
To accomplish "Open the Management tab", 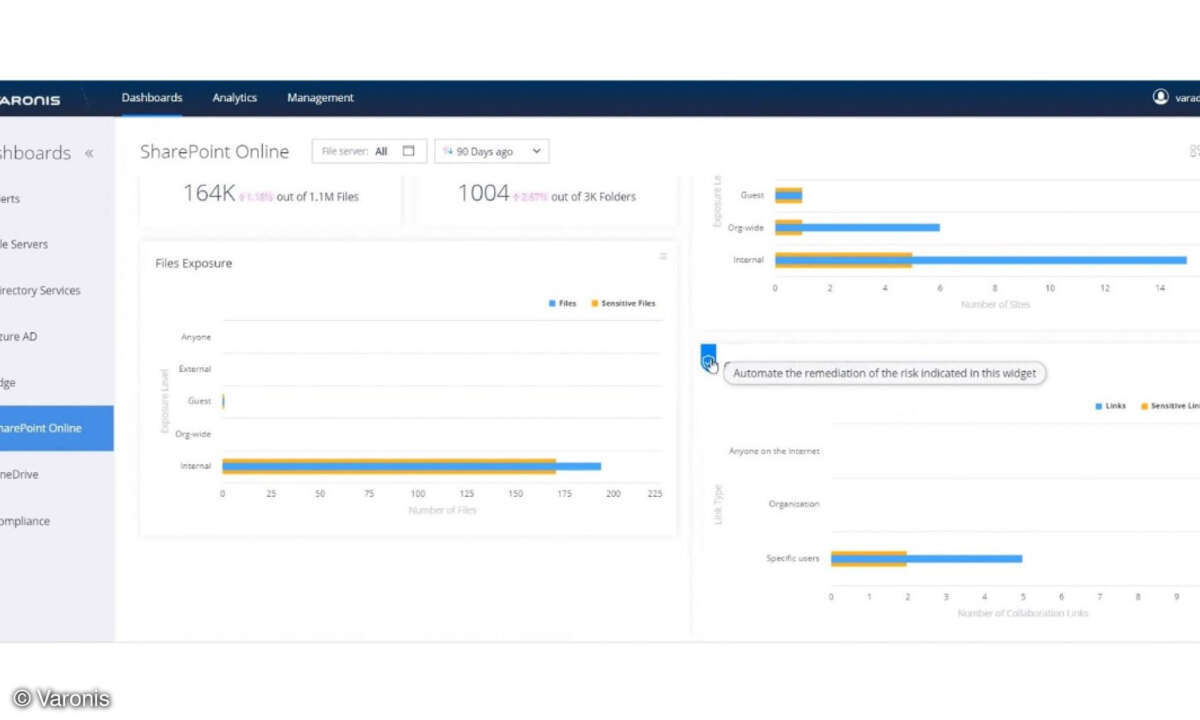I will [320, 98].
